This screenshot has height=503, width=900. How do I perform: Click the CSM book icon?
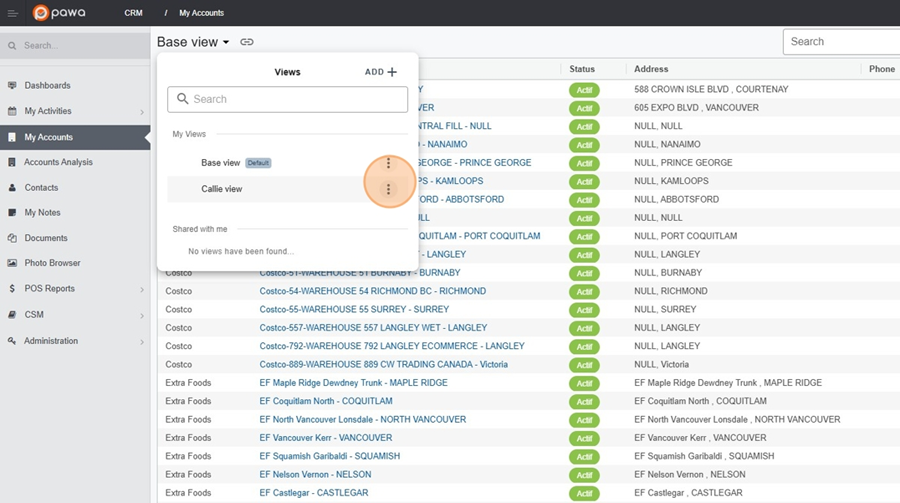tap(12, 315)
